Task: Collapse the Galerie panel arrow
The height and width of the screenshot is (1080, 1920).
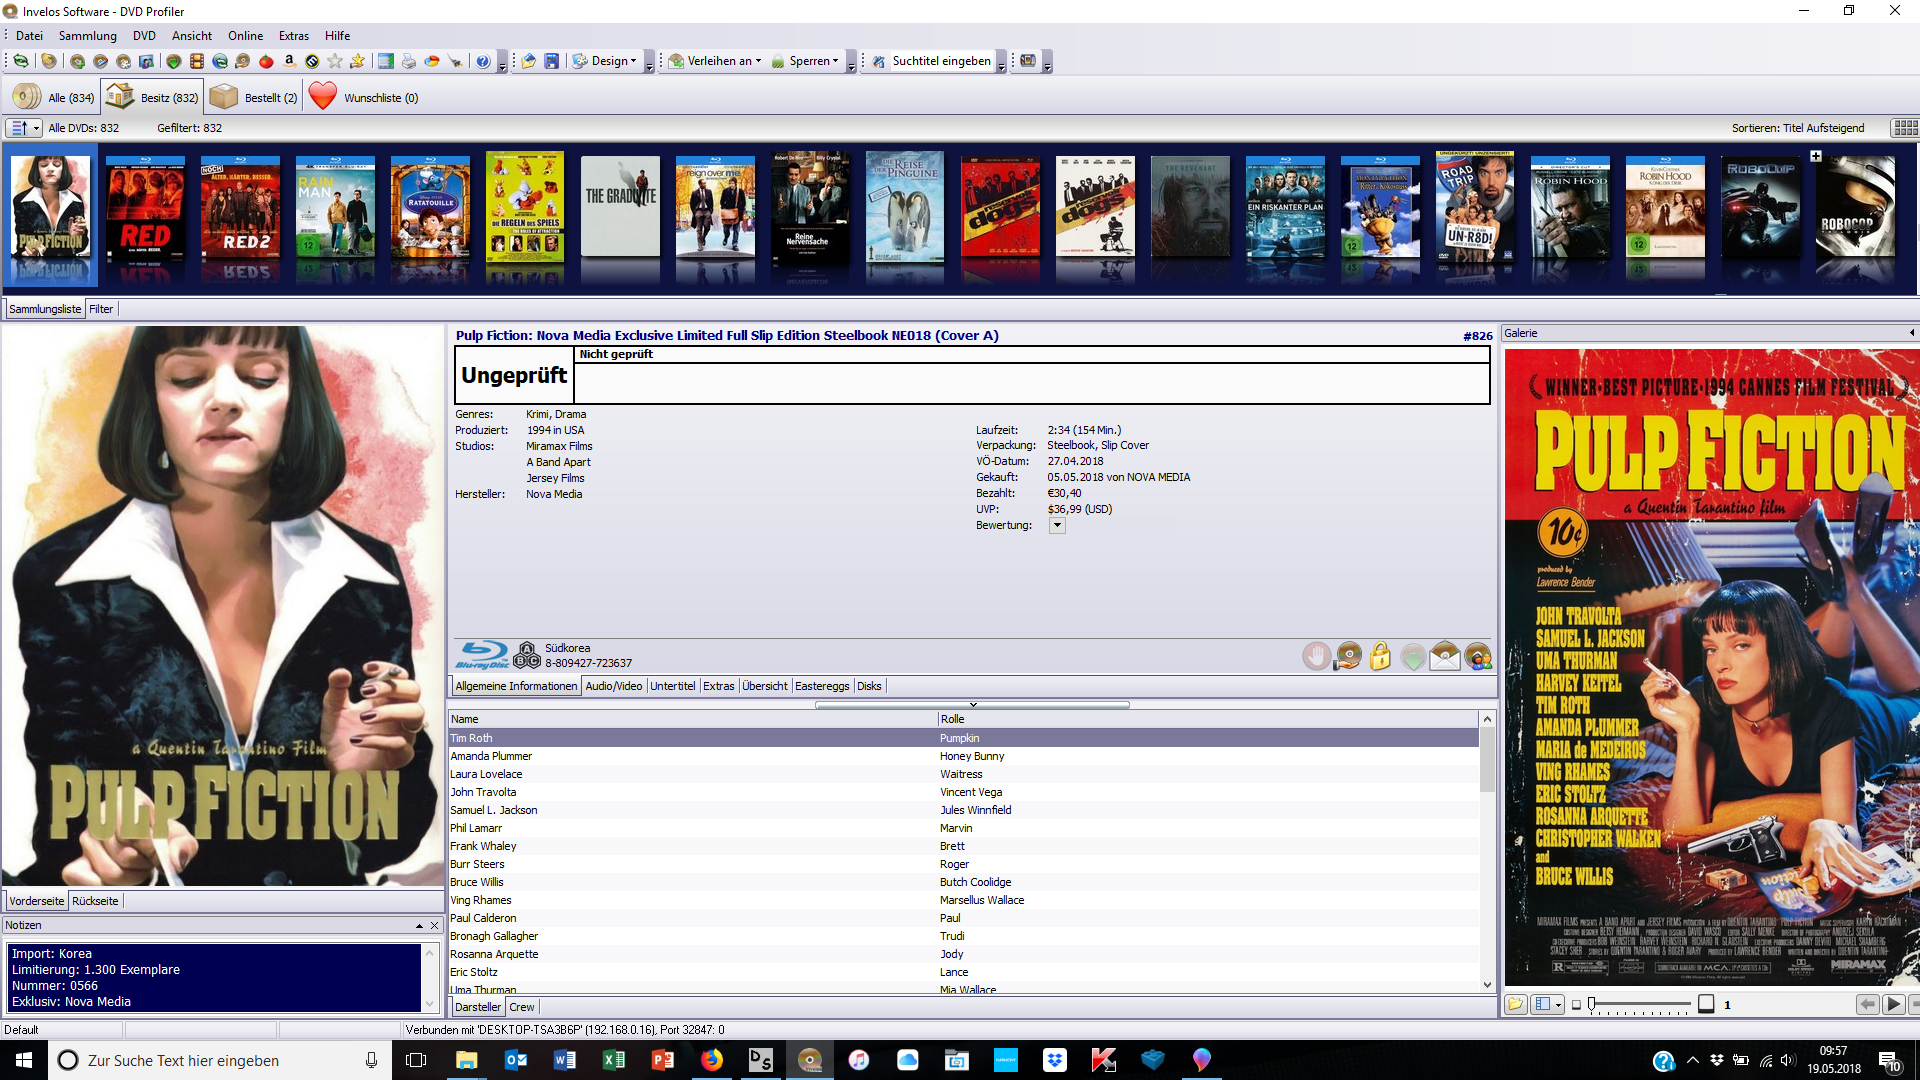Action: point(1911,333)
